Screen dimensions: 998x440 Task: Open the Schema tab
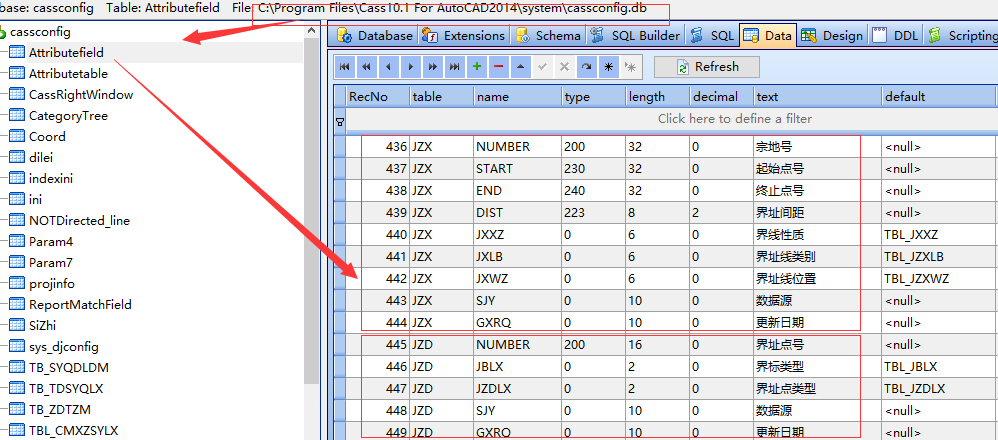[x=549, y=36]
